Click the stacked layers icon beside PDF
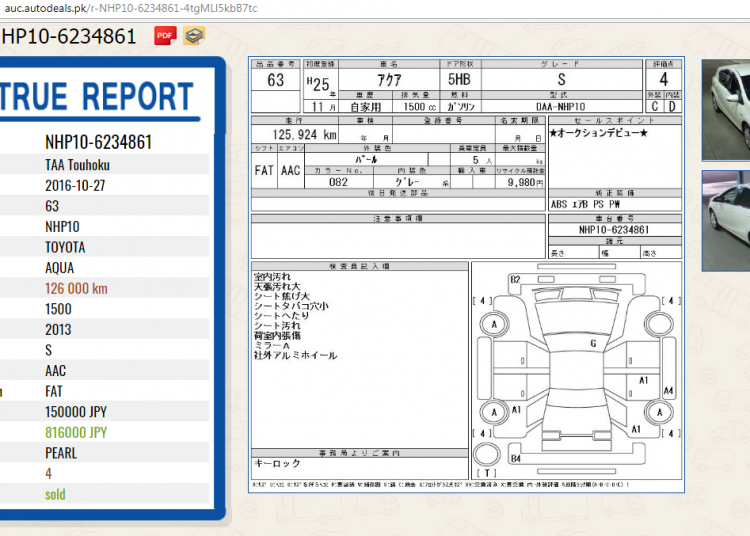This screenshot has height=536, width=750. 193,36
